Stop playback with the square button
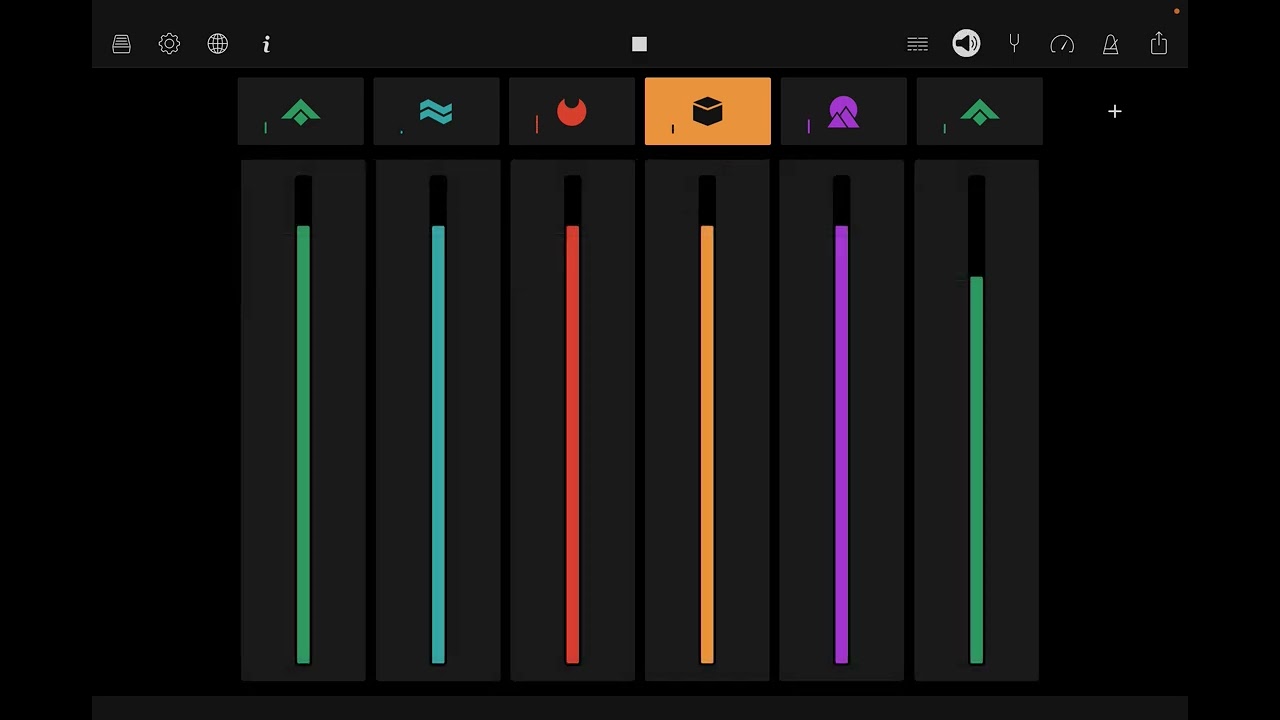1280x720 pixels. pos(640,44)
